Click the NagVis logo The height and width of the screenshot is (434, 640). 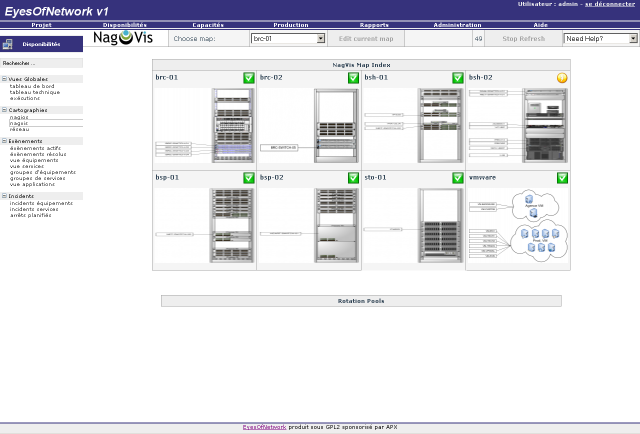[123, 38]
